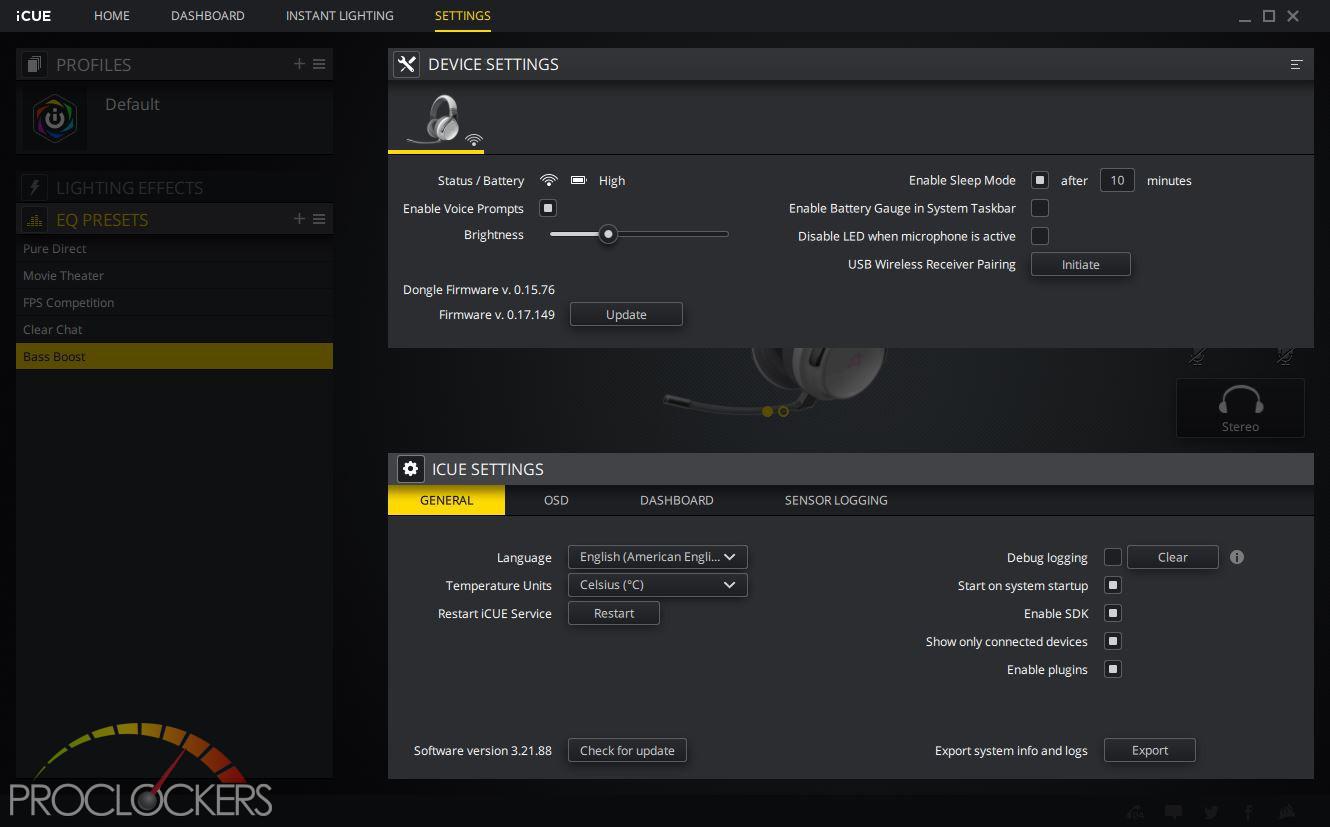Select the Movie Theater EQ preset
The height and width of the screenshot is (827, 1330).
[174, 276]
